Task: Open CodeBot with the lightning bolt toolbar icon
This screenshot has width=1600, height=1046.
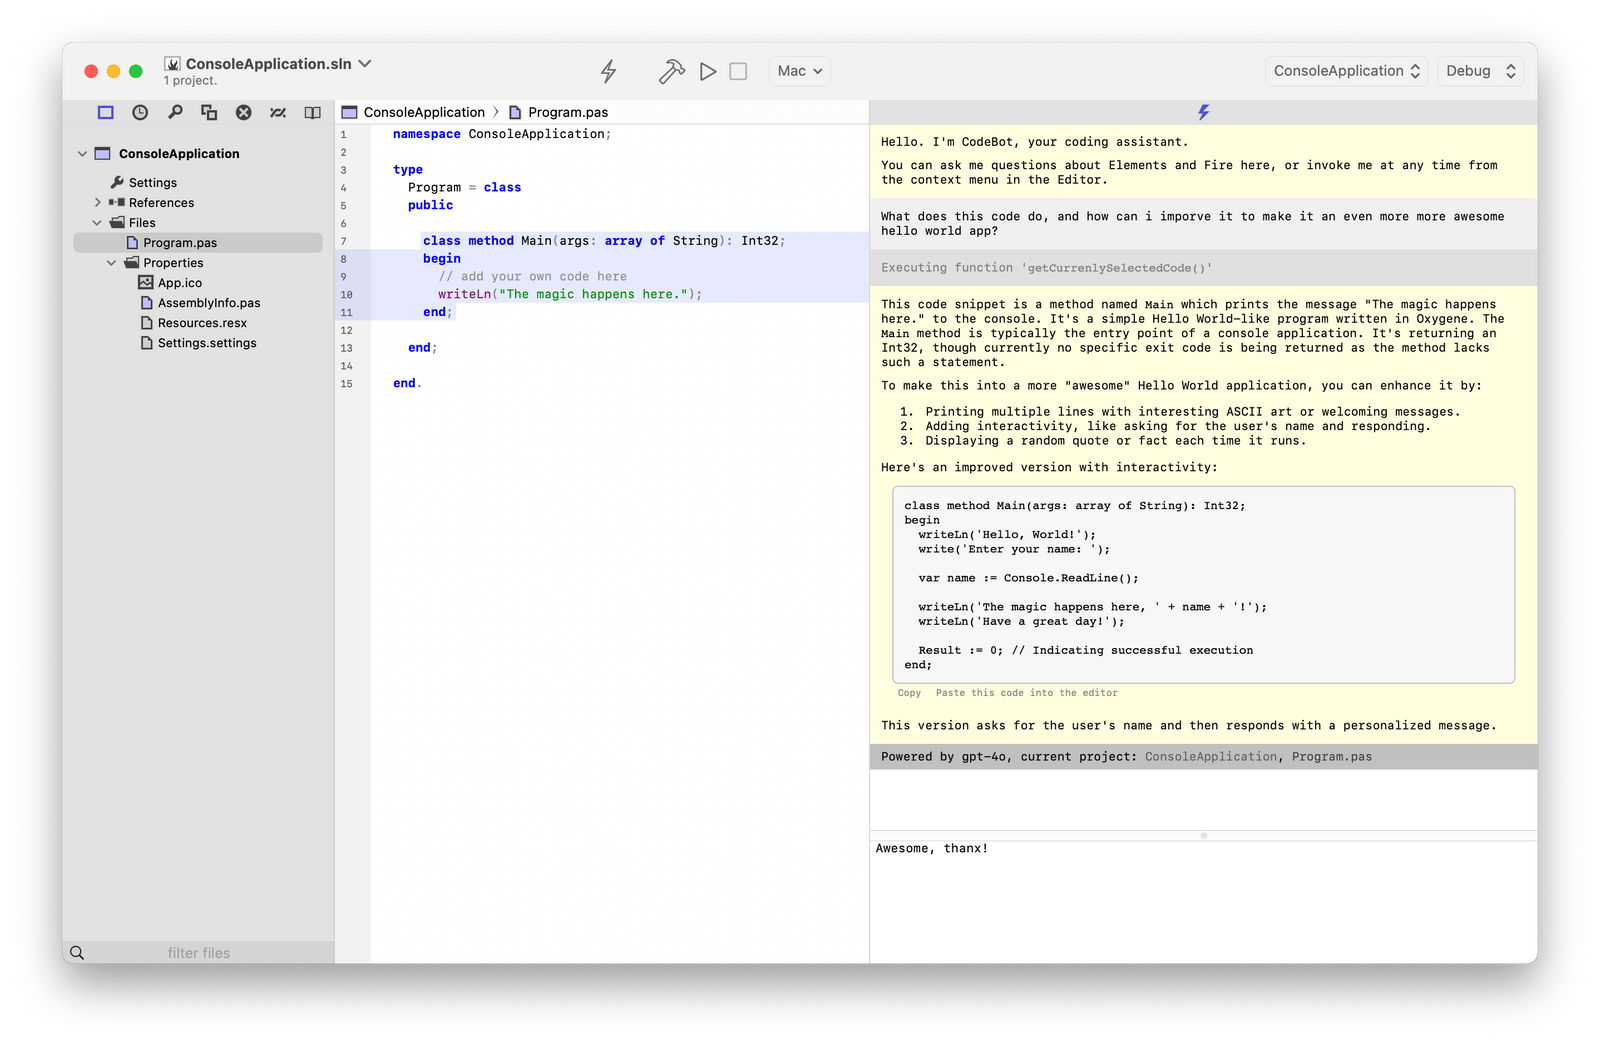Action: point(608,71)
